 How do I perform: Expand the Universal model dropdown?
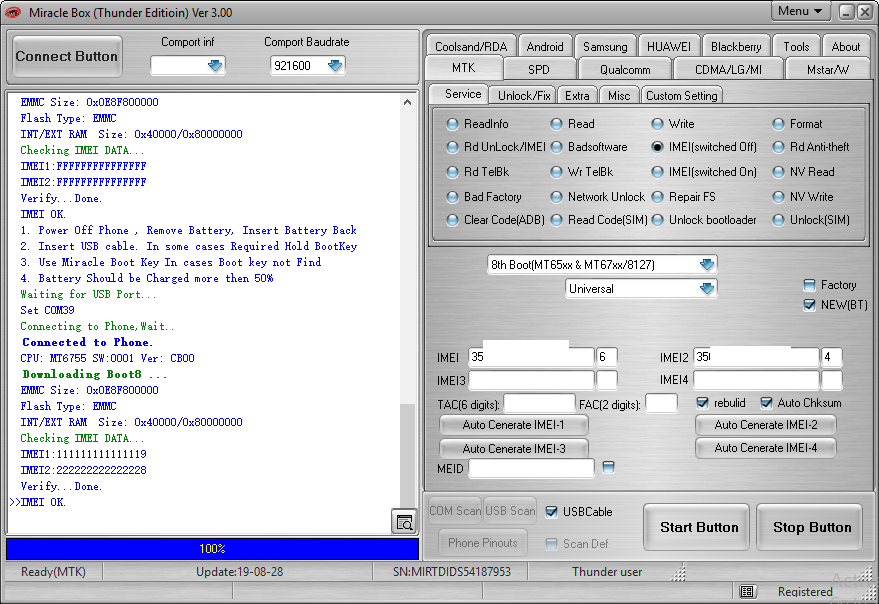pos(707,289)
